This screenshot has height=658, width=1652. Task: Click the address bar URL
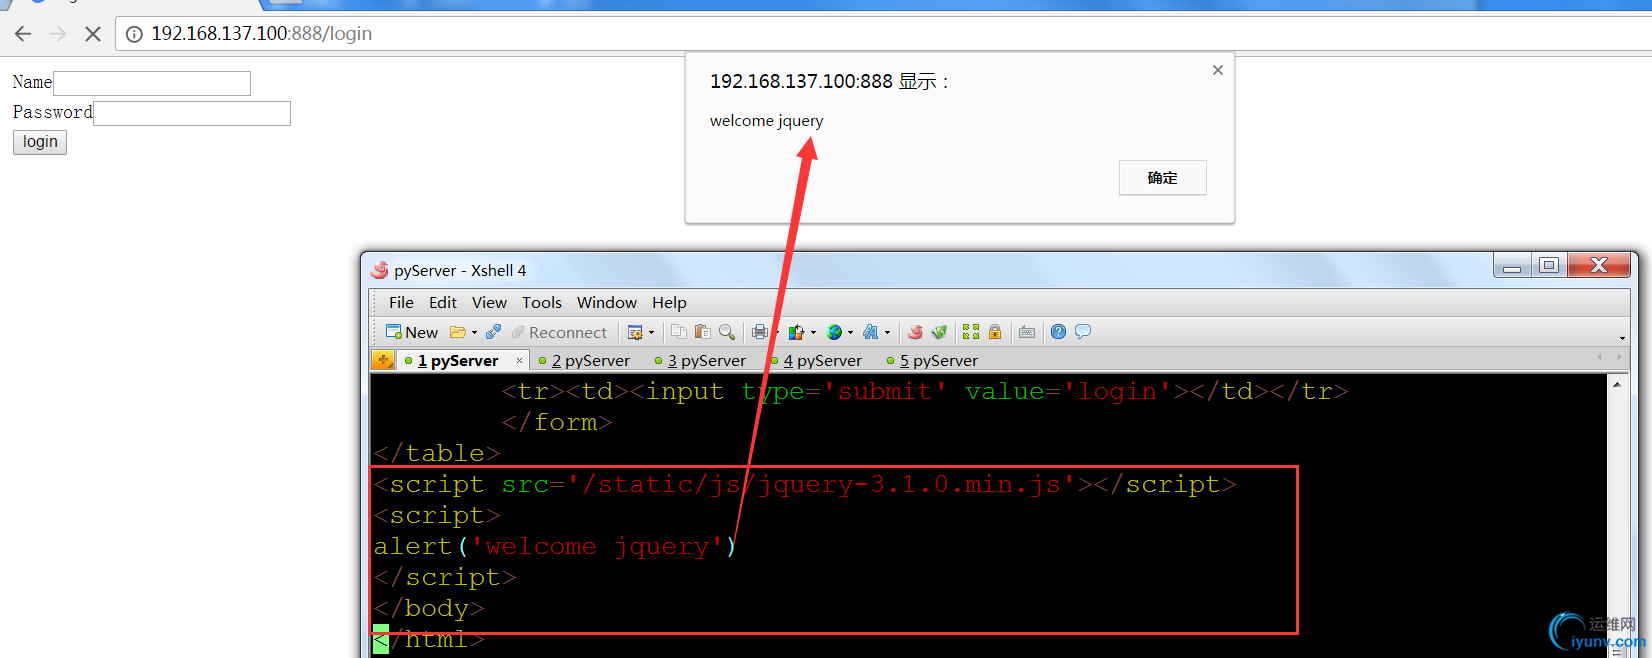[x=262, y=34]
